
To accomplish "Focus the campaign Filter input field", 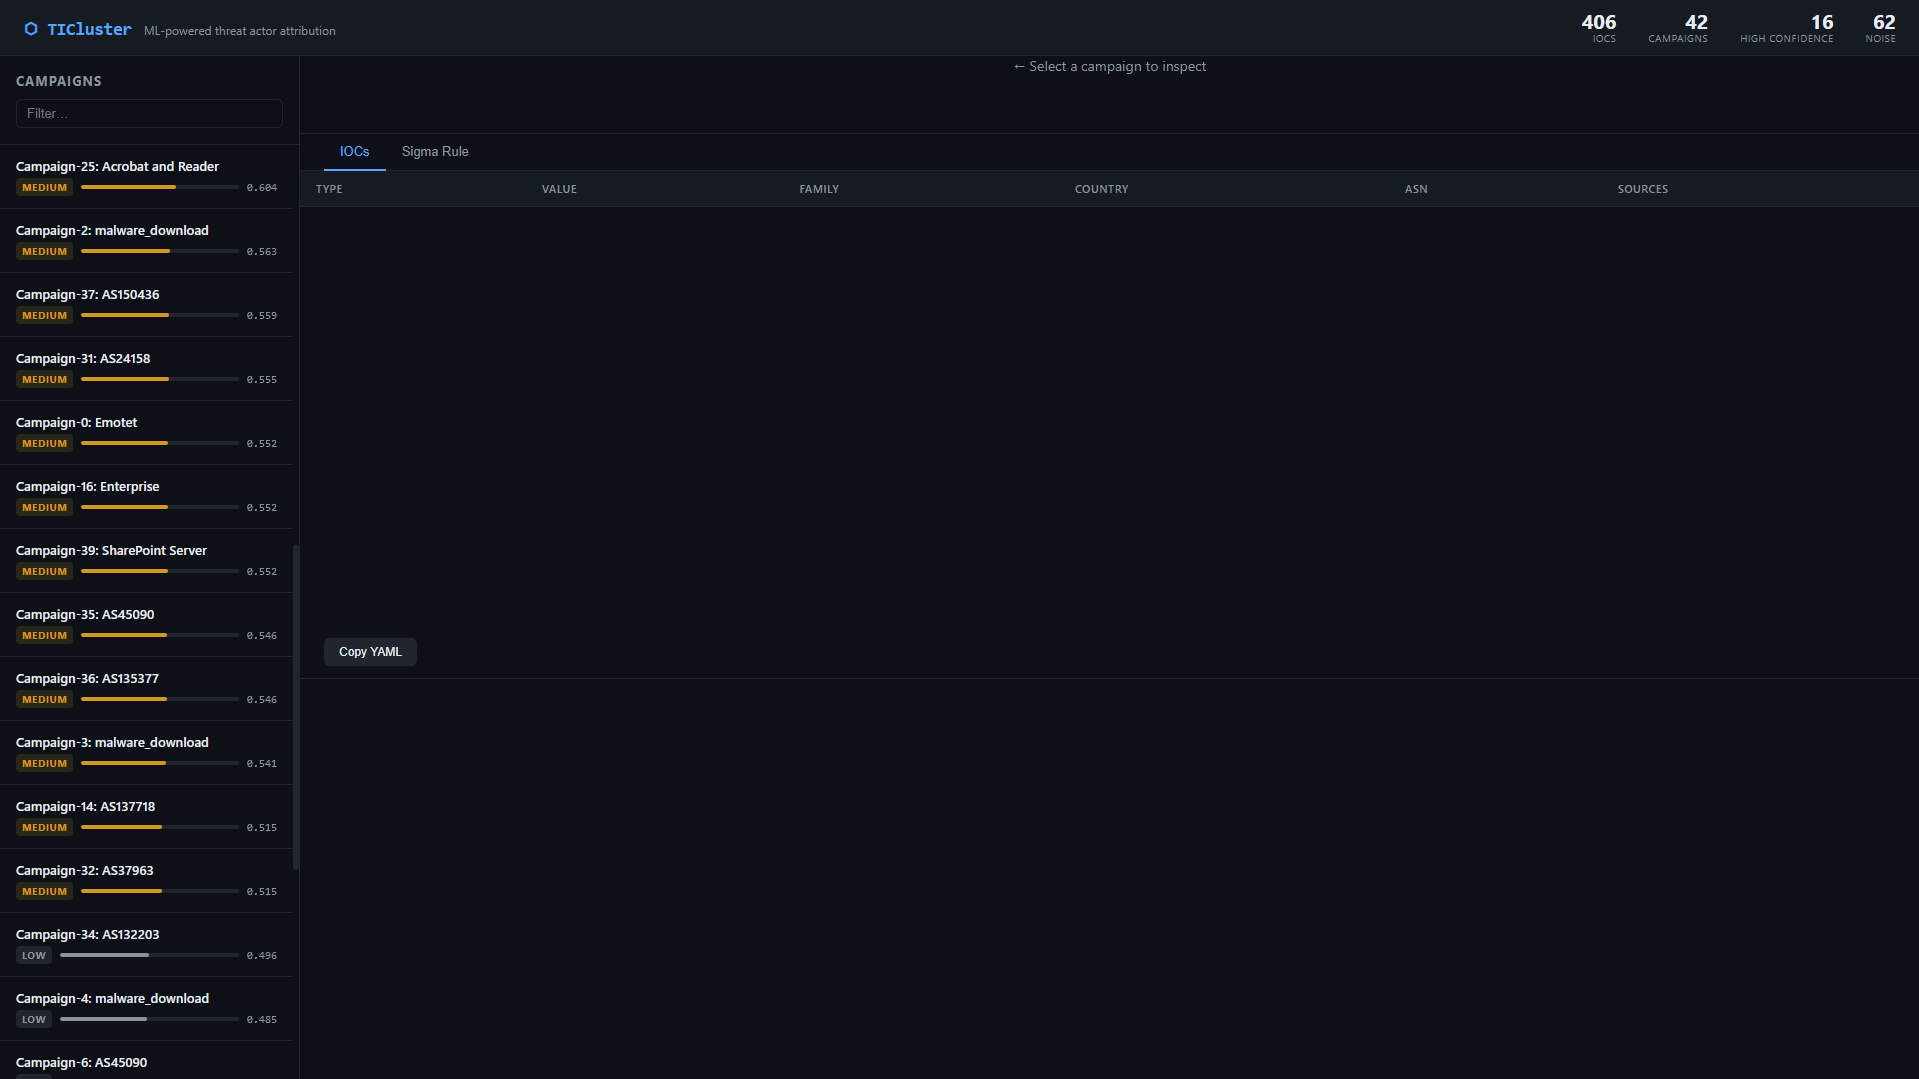I will click(x=149, y=113).
